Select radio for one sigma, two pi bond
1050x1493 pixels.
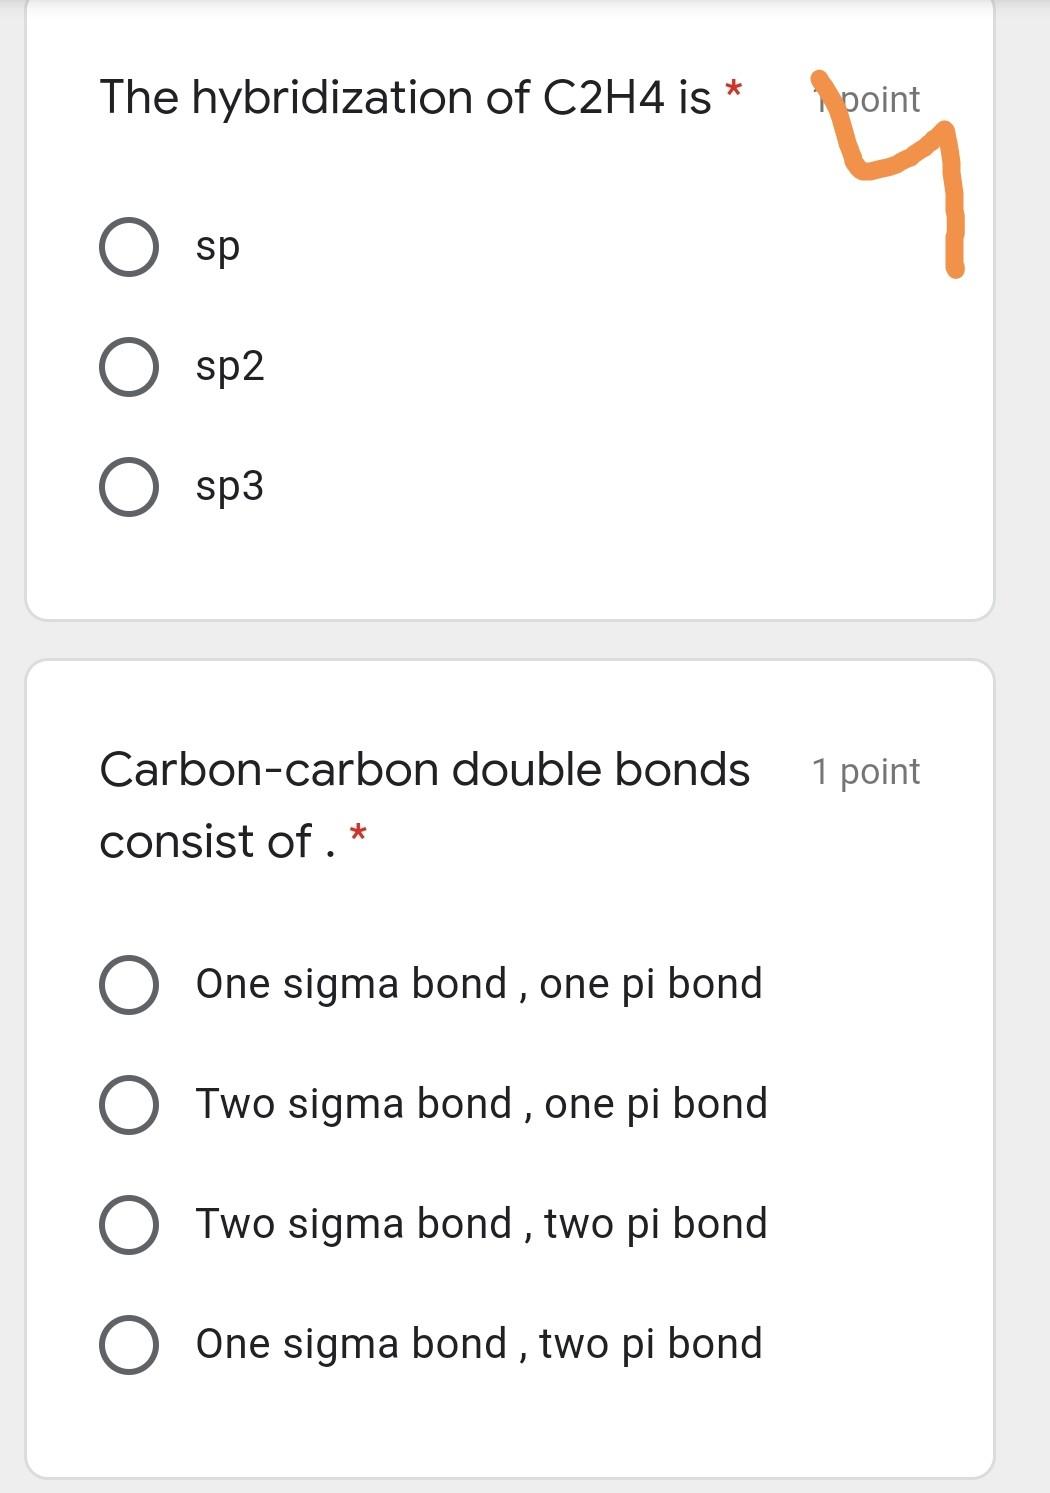click(129, 1345)
